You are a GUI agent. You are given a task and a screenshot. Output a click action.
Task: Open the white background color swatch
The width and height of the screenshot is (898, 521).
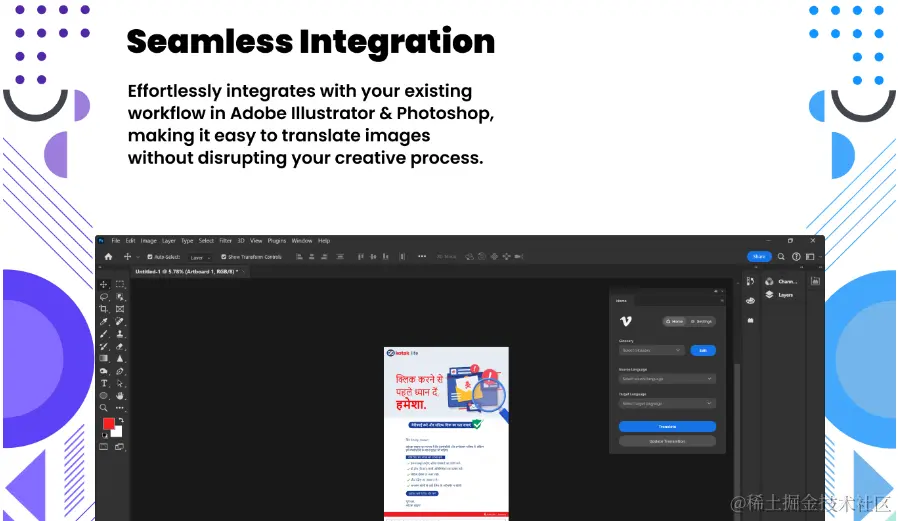coord(118,433)
